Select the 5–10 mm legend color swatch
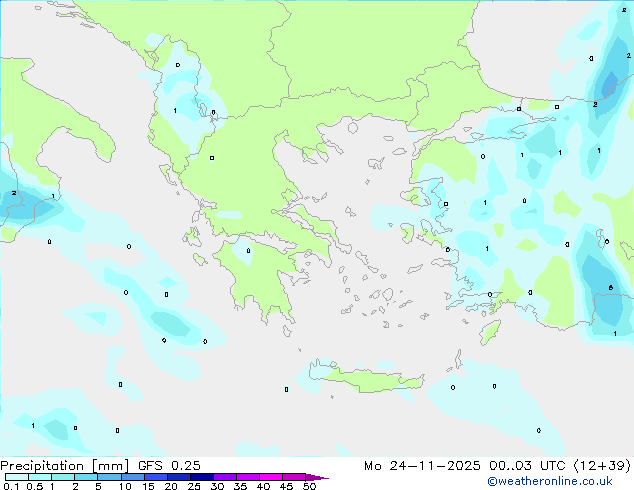This screenshot has width=634, height=490. (x=109, y=477)
